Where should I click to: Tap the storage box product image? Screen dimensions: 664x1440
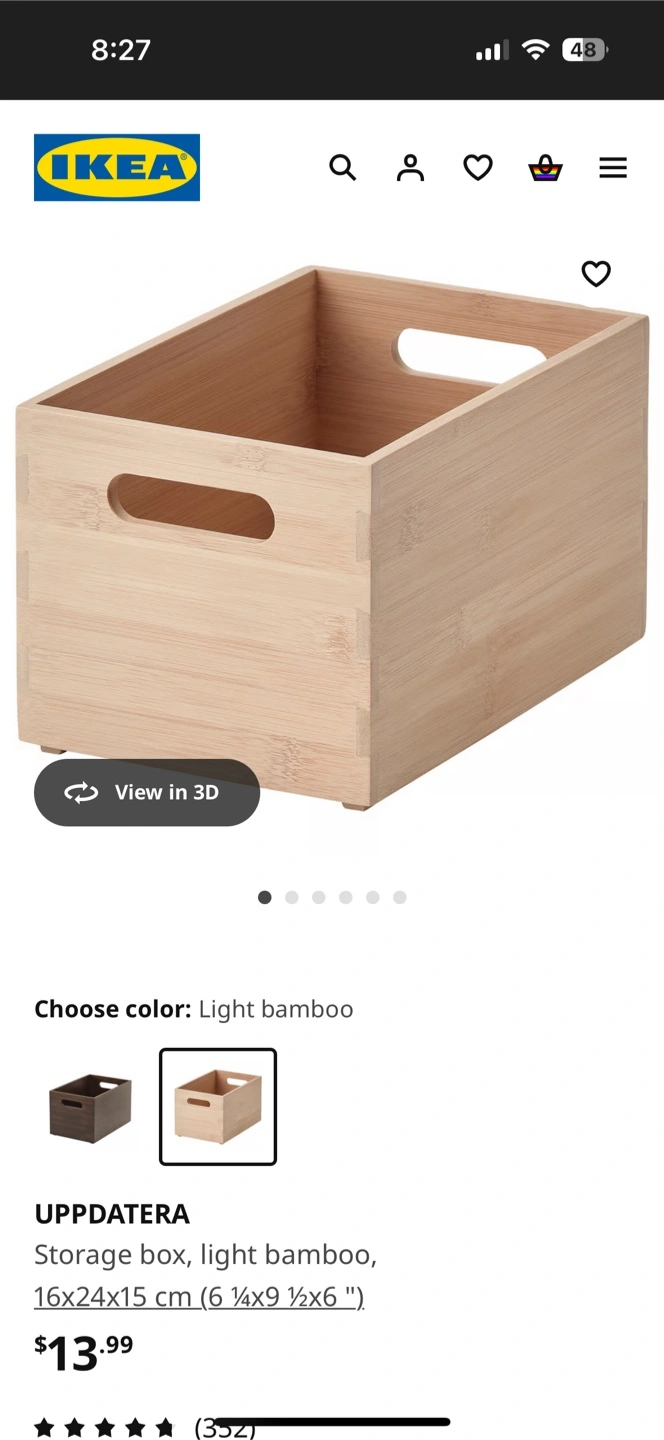click(x=332, y=537)
